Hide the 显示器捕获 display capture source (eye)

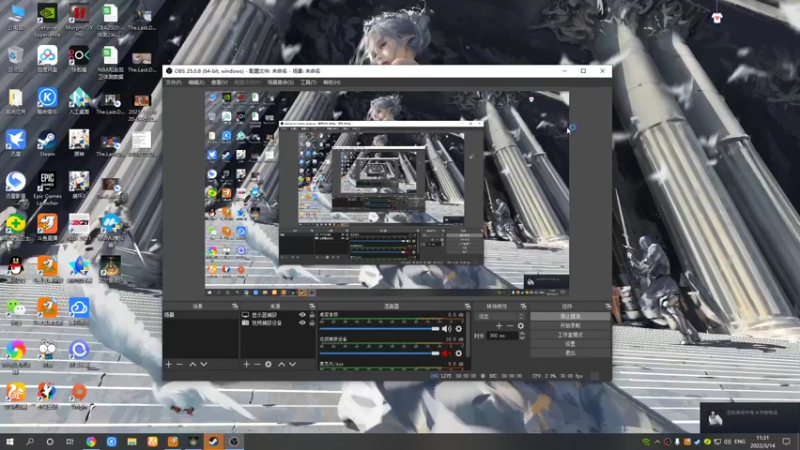[302, 315]
